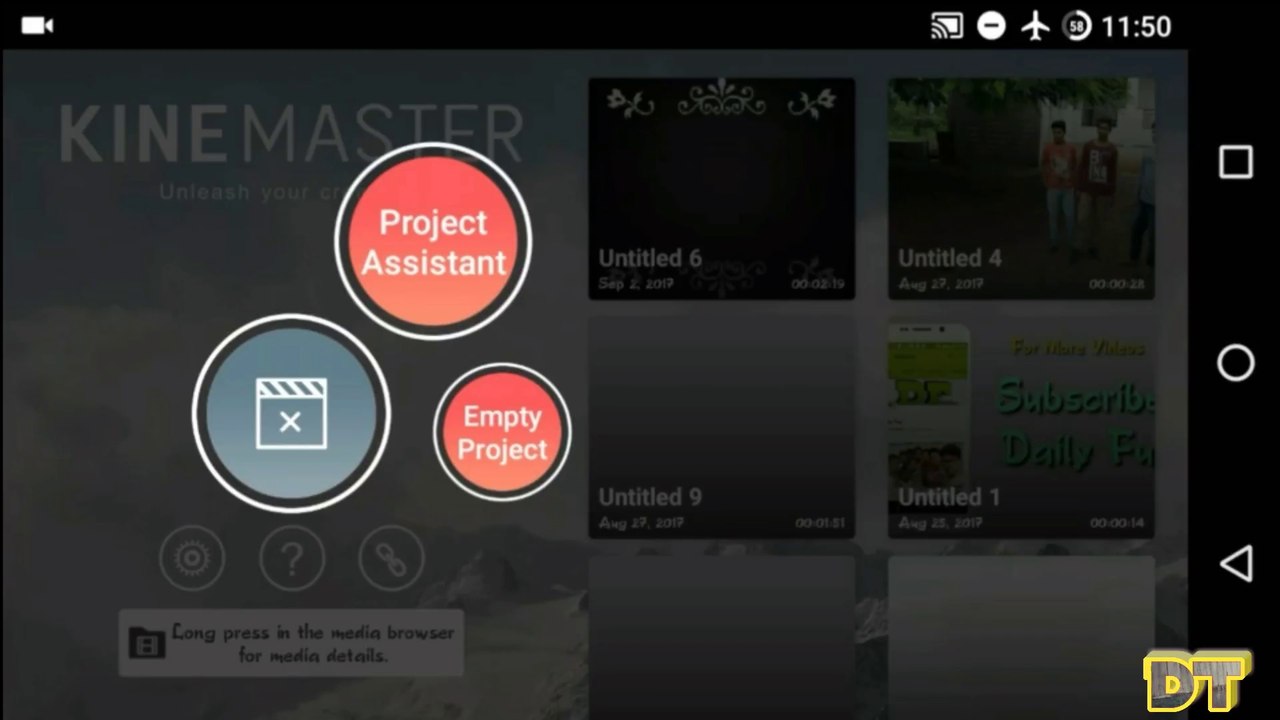Open the Untitled 4 project thumbnail

click(x=1021, y=189)
